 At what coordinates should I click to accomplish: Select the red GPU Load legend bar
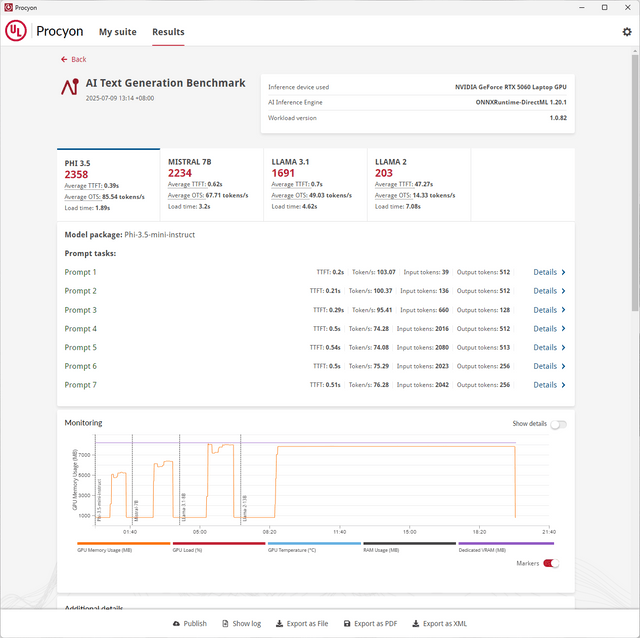coord(219,543)
